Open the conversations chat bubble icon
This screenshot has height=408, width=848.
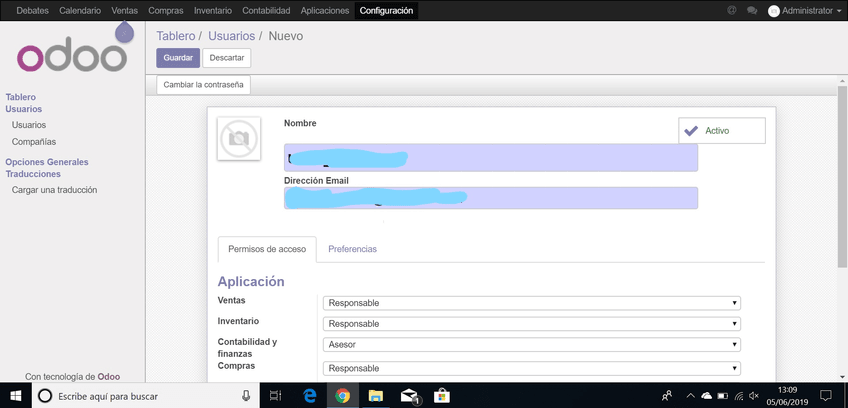(752, 10)
